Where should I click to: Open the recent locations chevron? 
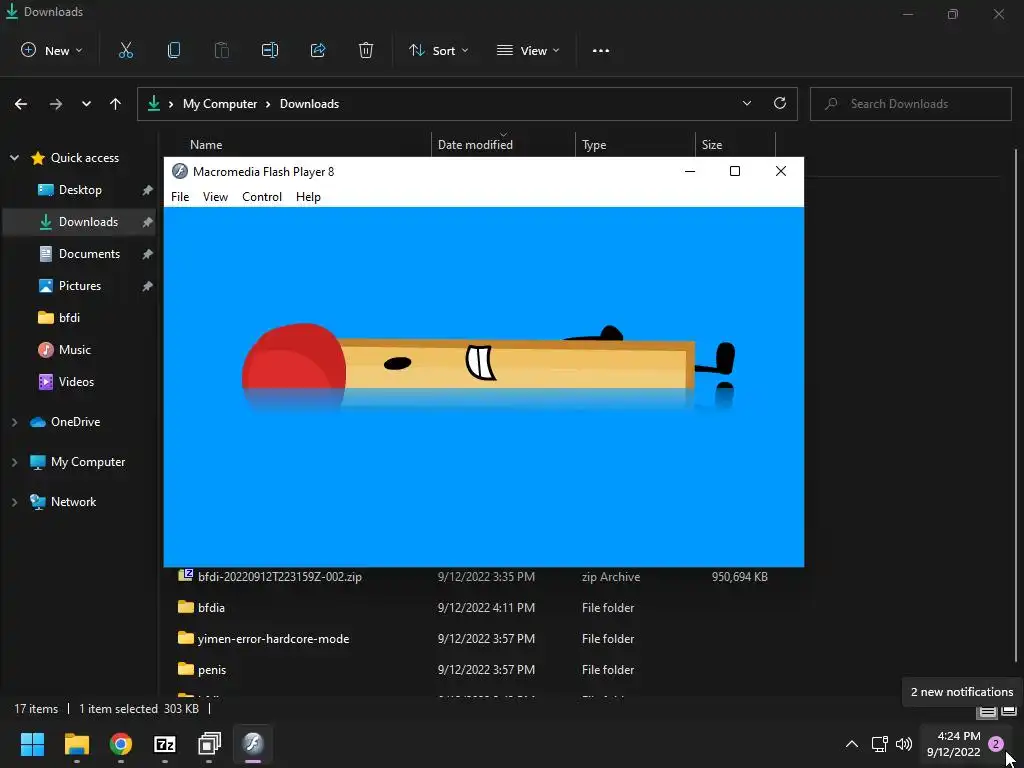86,104
